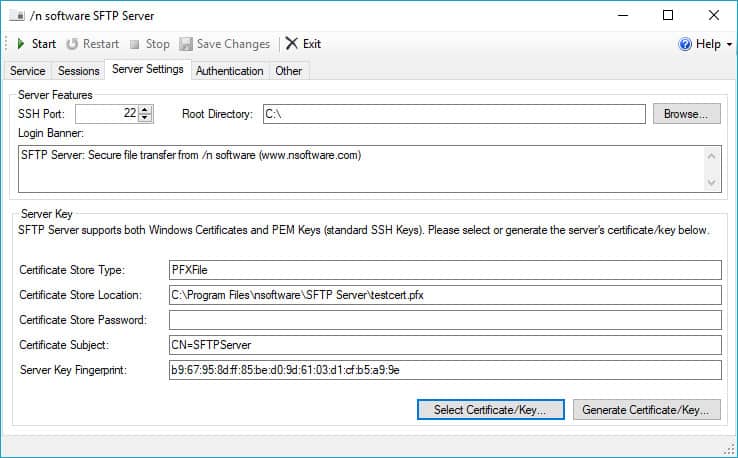The height and width of the screenshot is (458, 738).
Task: Click Save Changes in the toolbar
Action: 225,44
